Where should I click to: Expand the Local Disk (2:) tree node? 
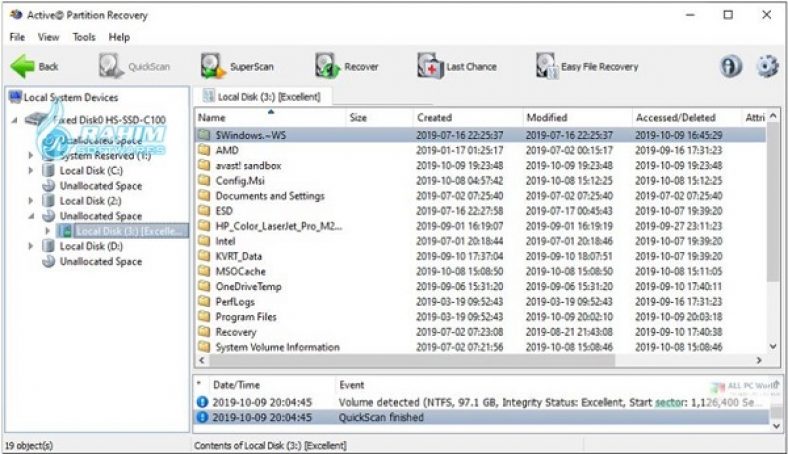coord(31,201)
